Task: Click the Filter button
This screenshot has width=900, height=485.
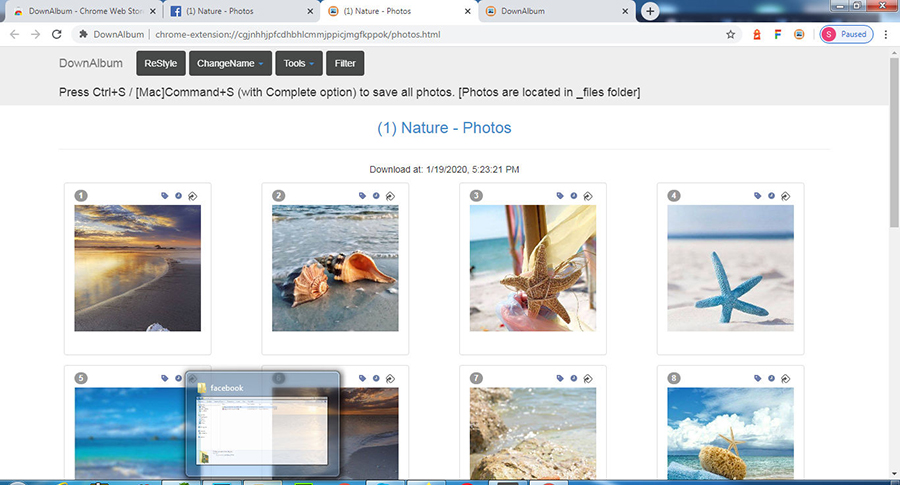Action: tap(345, 63)
